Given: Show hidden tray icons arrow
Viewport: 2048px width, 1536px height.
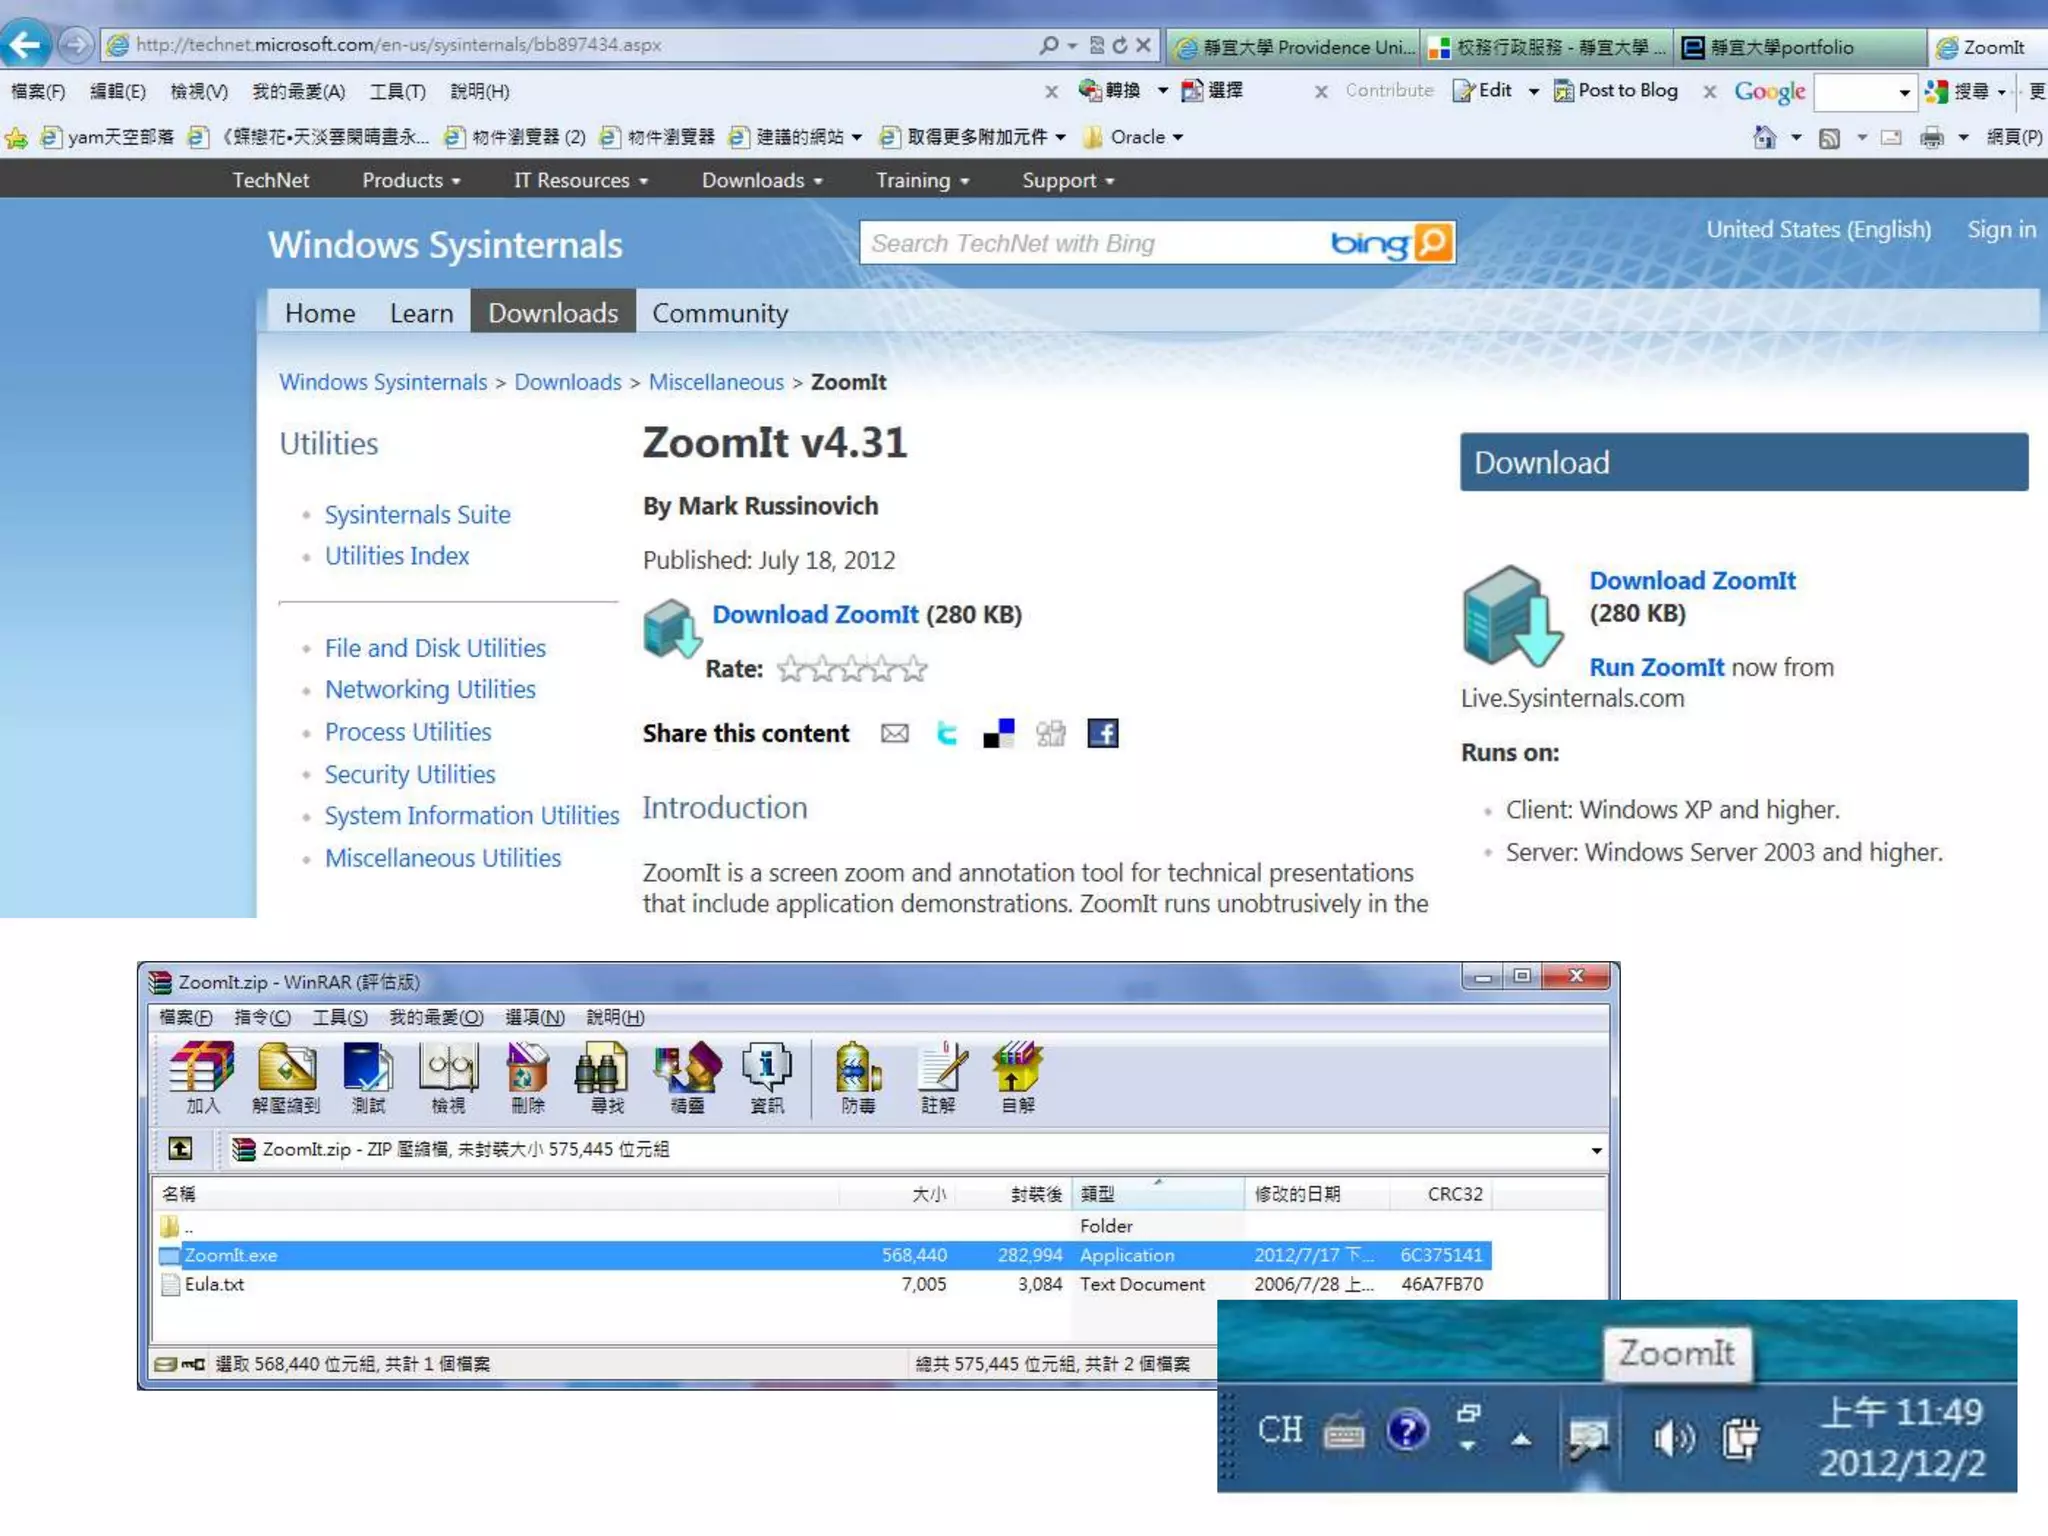Looking at the screenshot, I should tap(1521, 1439).
